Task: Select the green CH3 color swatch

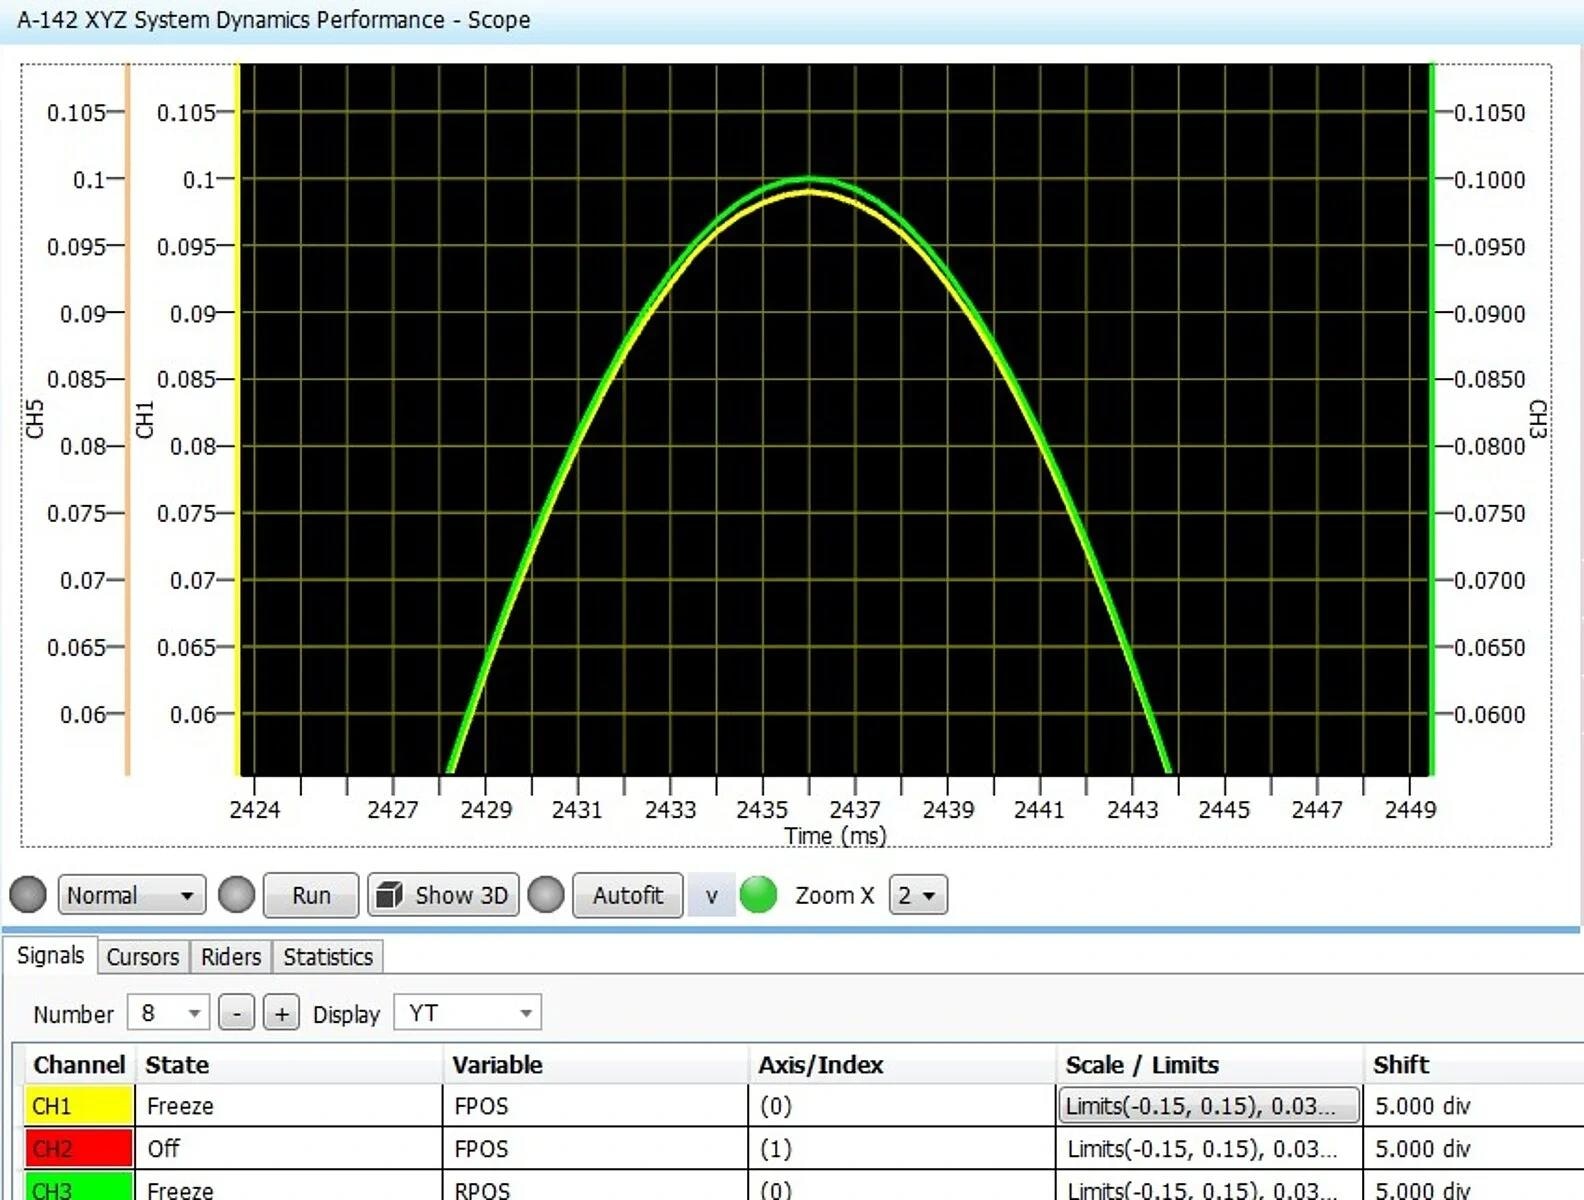Action: tap(79, 1187)
